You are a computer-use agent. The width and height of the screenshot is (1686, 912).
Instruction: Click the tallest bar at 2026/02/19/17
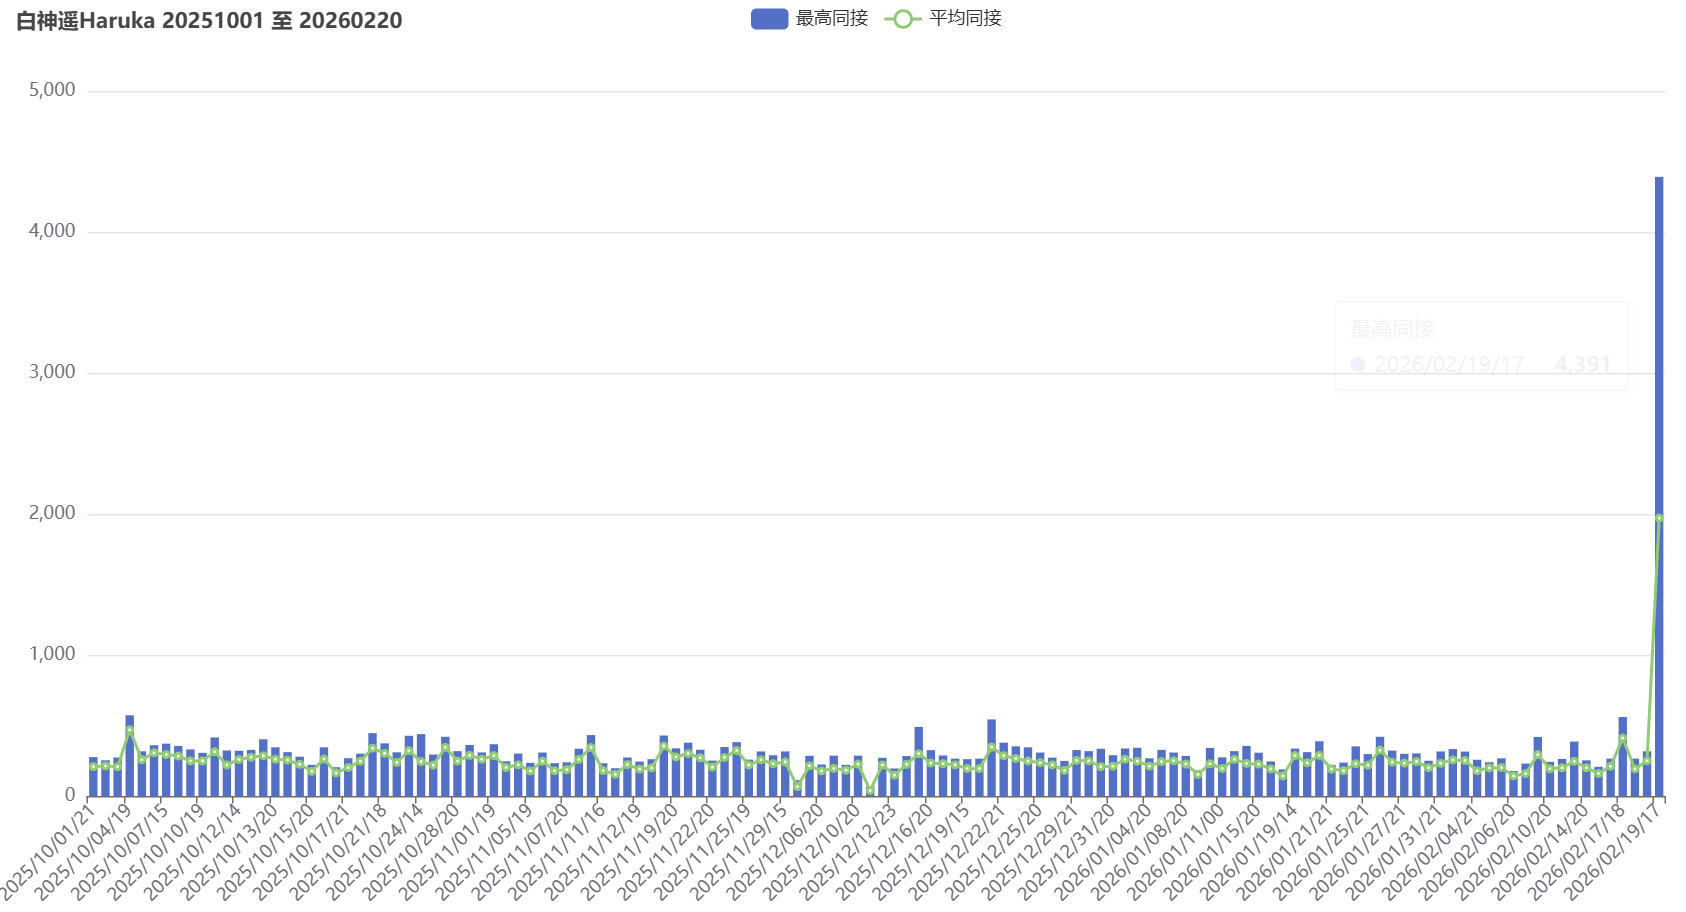point(1659,480)
